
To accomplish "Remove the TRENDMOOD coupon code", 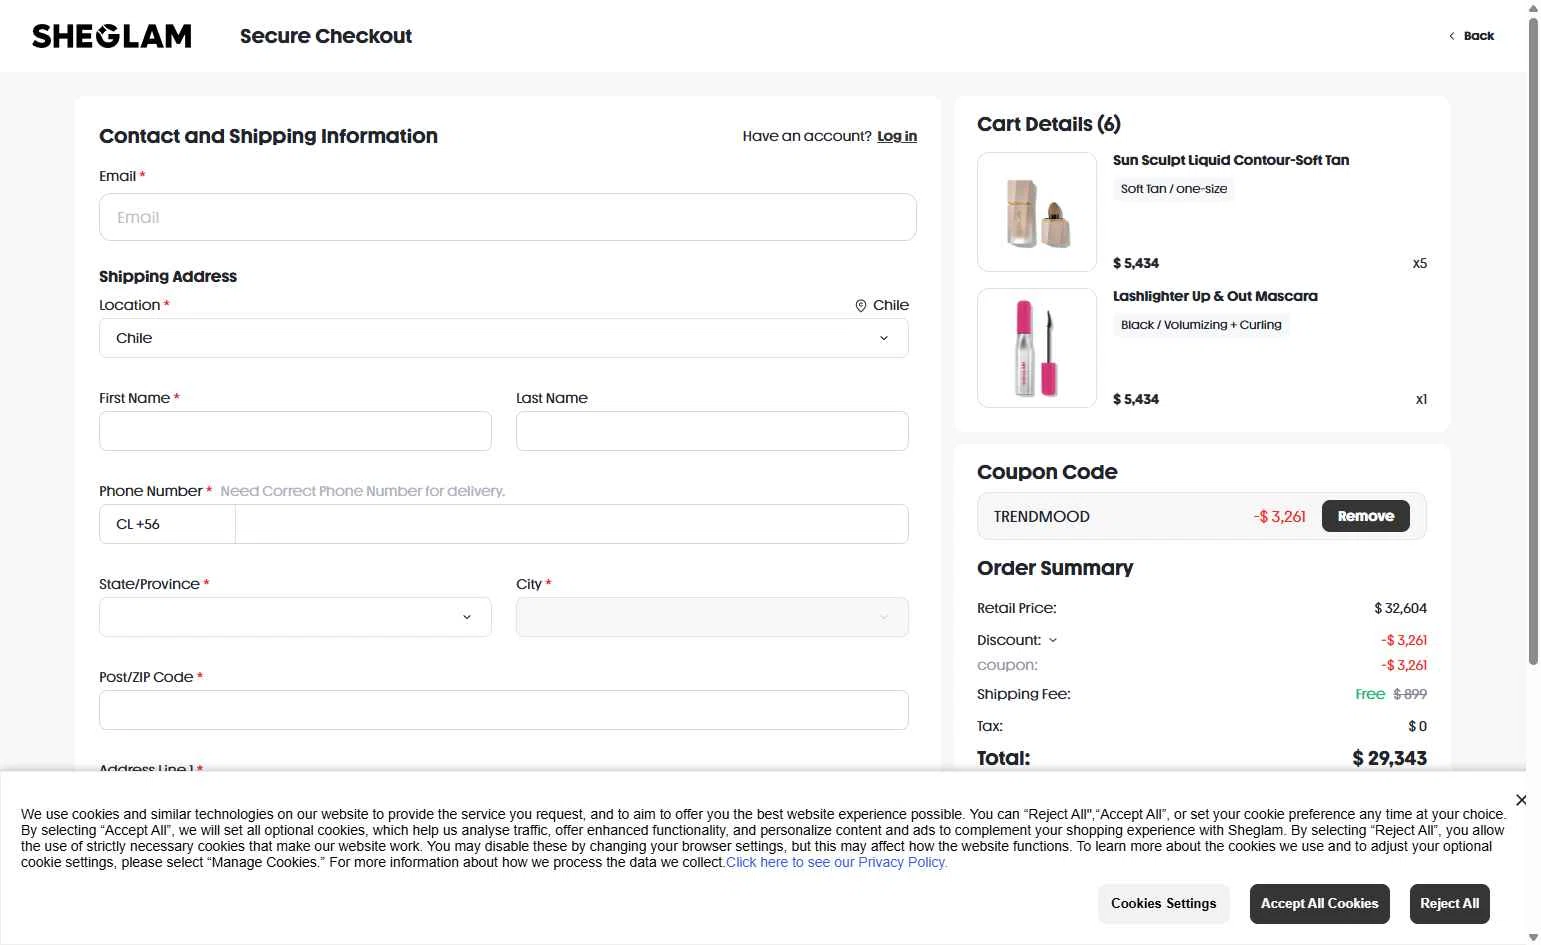I will 1366,516.
